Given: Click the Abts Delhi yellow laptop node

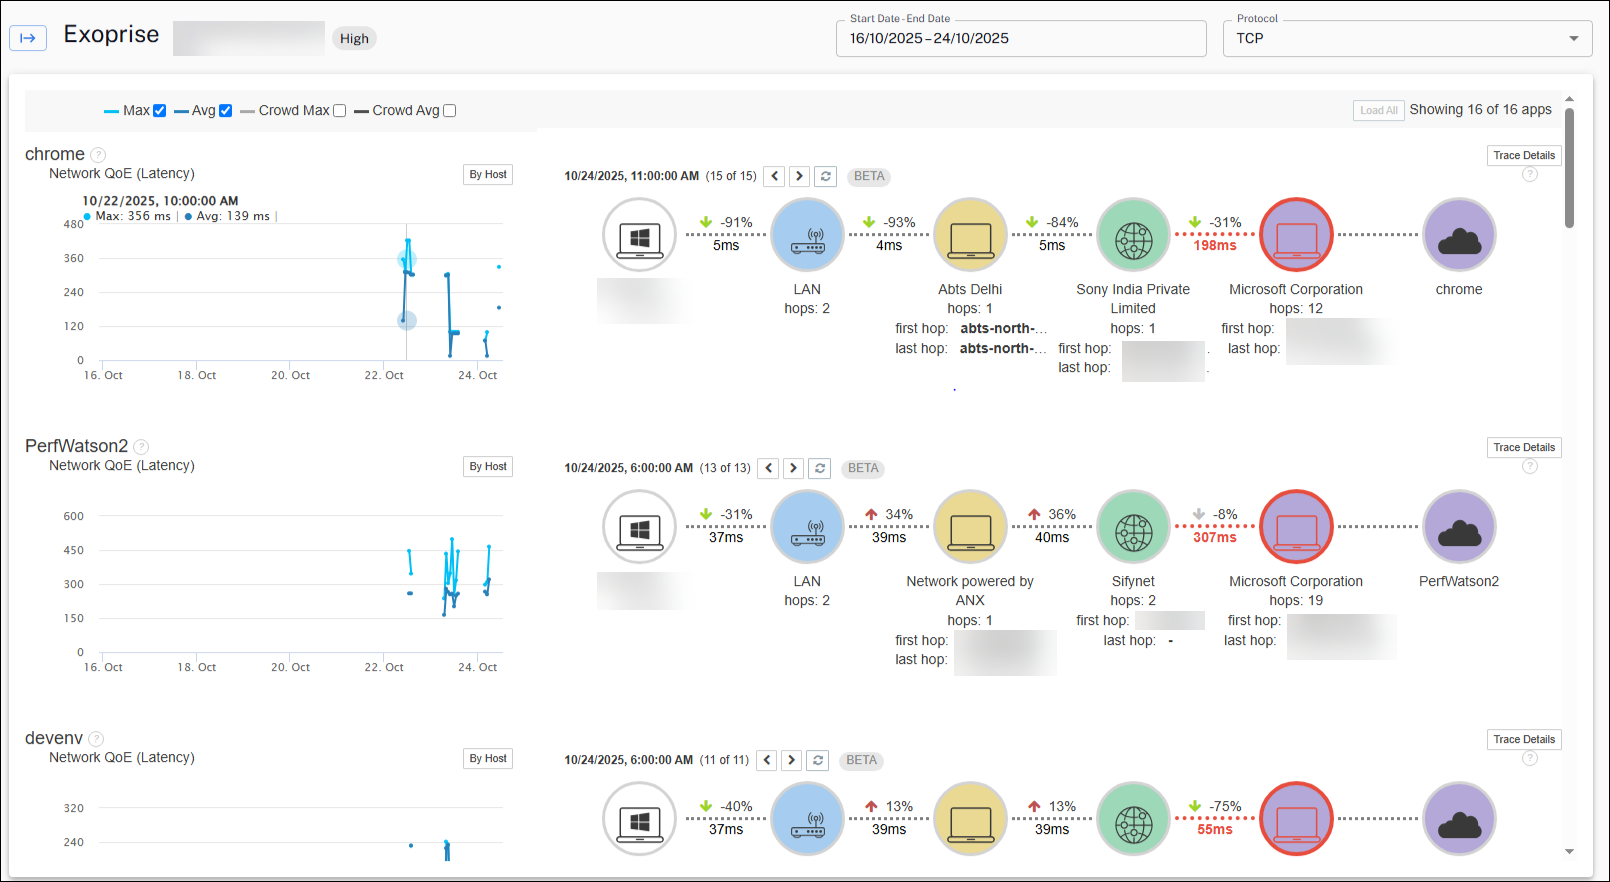Looking at the screenshot, I should tap(970, 235).
